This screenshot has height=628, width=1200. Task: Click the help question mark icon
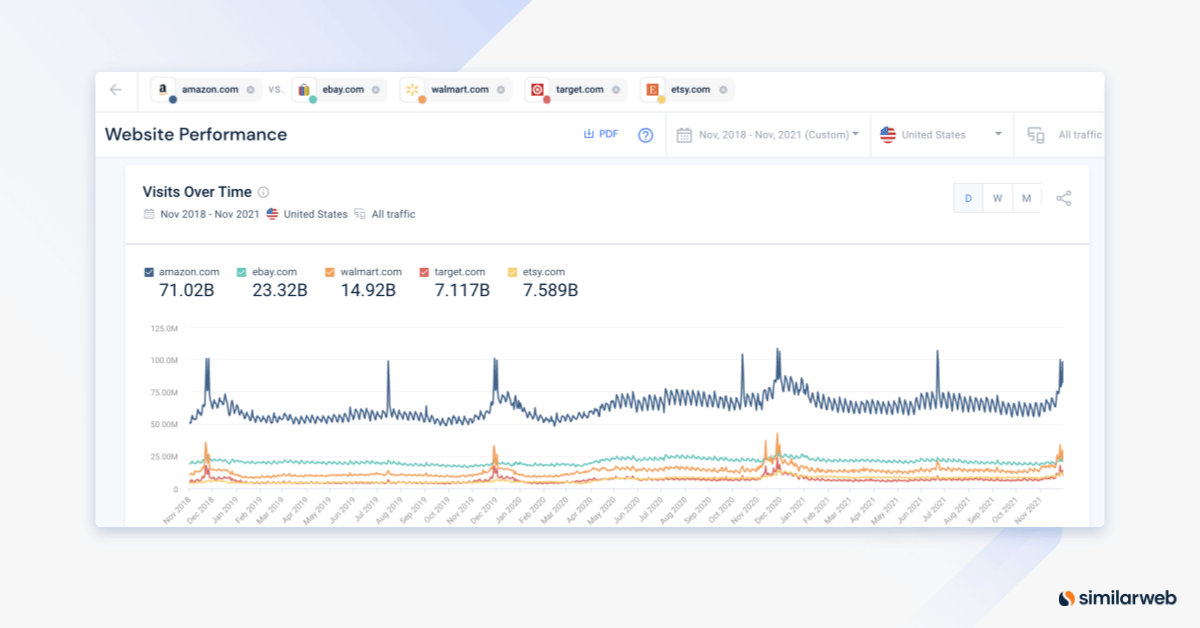[x=645, y=135]
